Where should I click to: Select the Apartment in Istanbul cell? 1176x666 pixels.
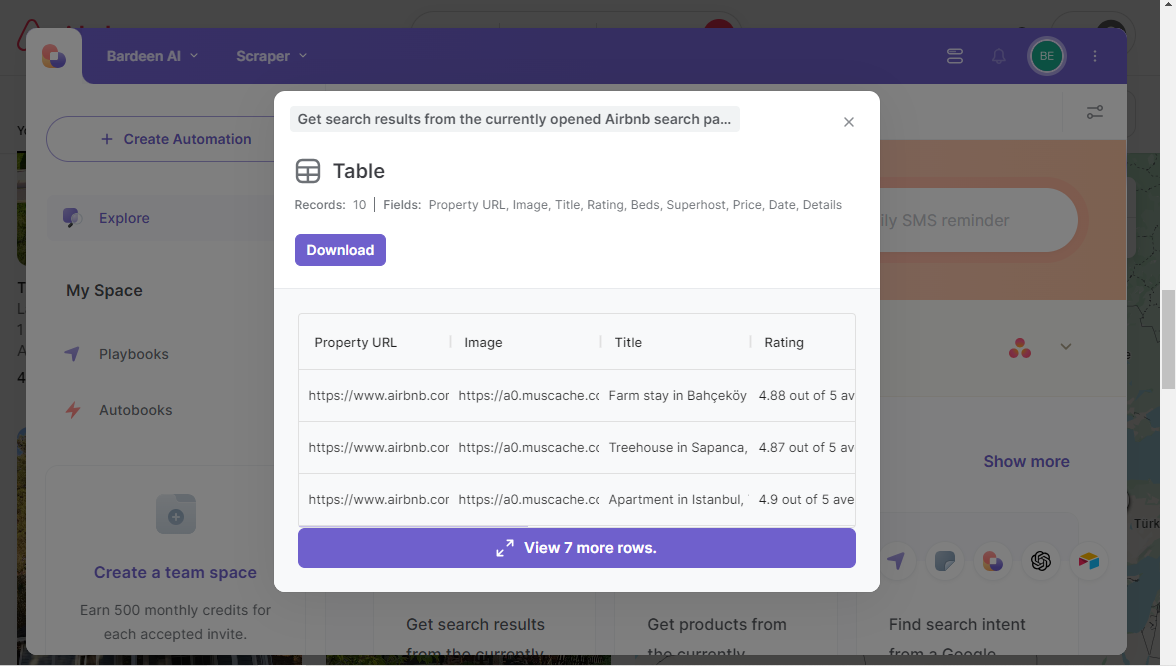coord(677,500)
